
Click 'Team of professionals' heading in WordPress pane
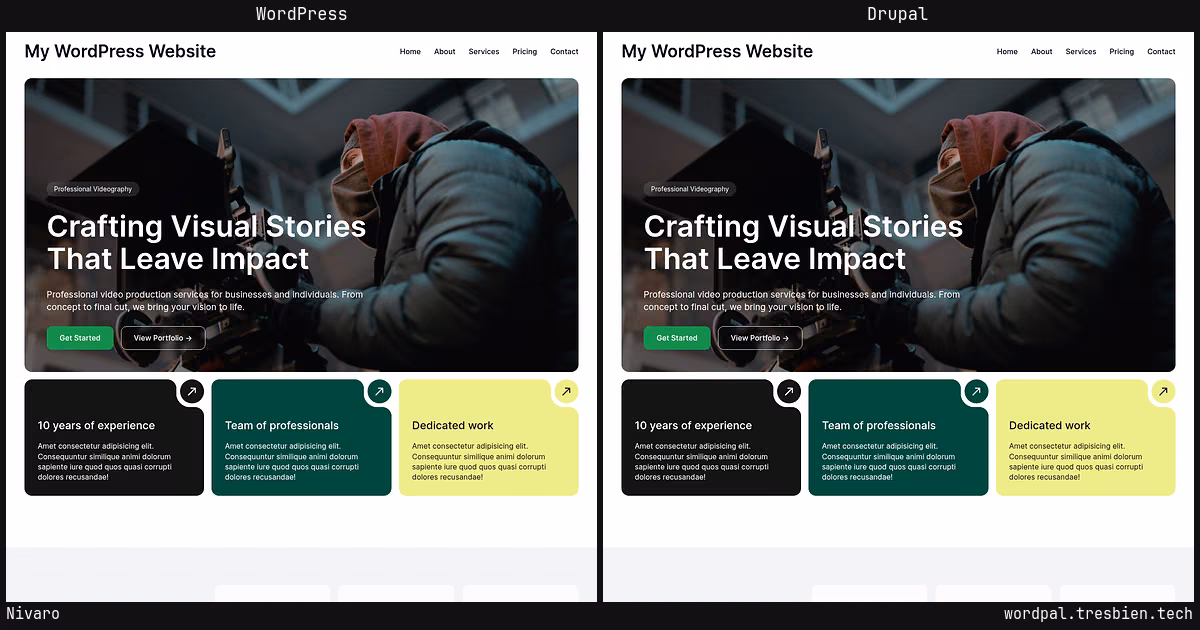coord(282,425)
